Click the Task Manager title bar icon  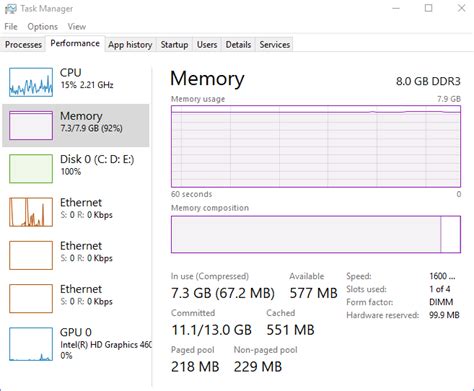point(11,9)
